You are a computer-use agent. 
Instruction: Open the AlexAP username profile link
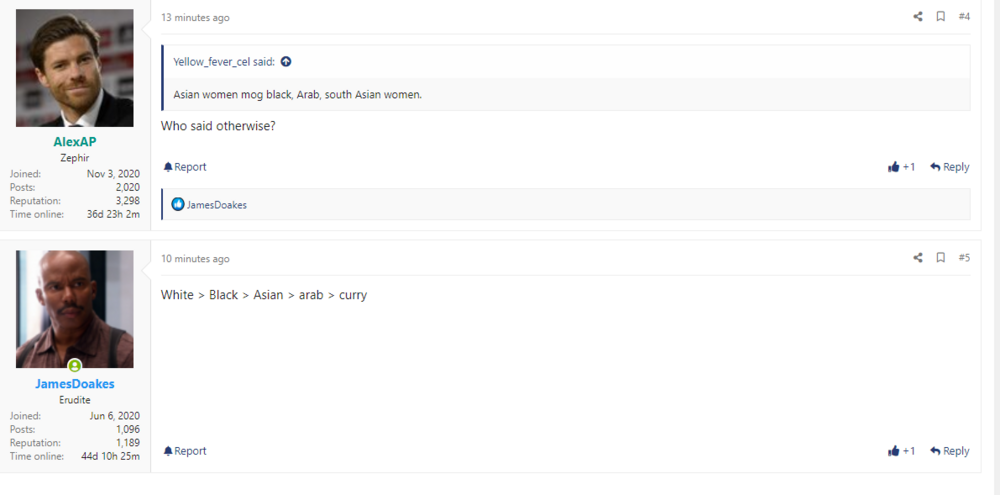tap(75, 142)
